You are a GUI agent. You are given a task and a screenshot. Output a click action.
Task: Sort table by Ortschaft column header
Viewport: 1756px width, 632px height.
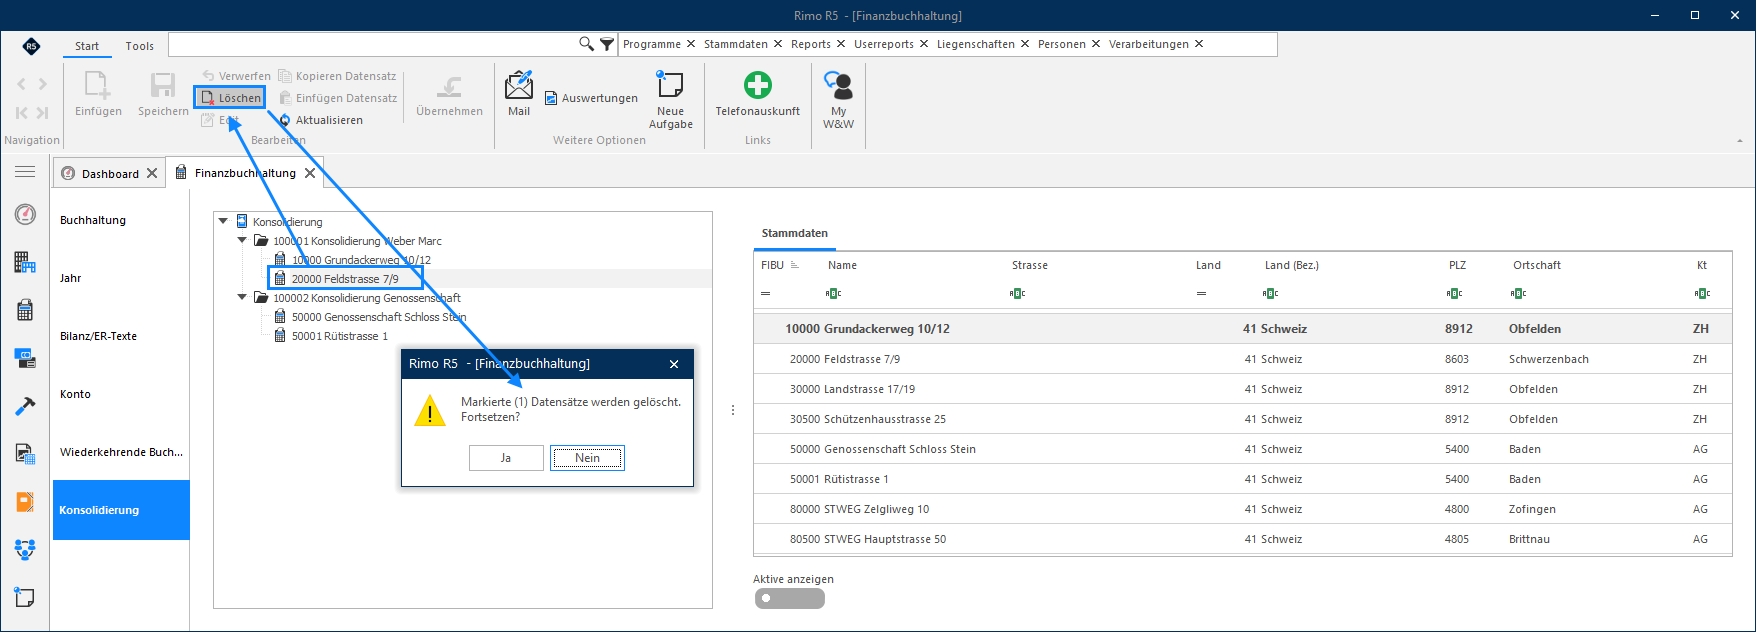coord(1537,265)
